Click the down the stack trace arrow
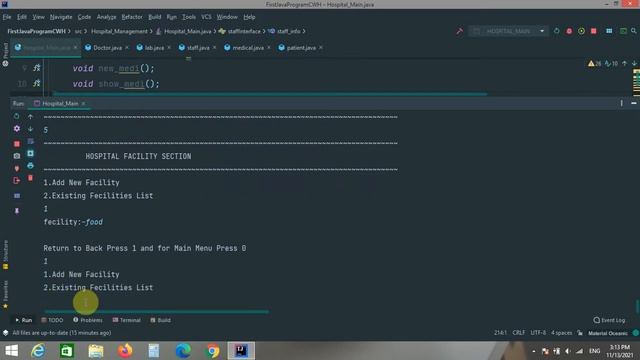Viewport: 640px width, 360px height. [30, 129]
